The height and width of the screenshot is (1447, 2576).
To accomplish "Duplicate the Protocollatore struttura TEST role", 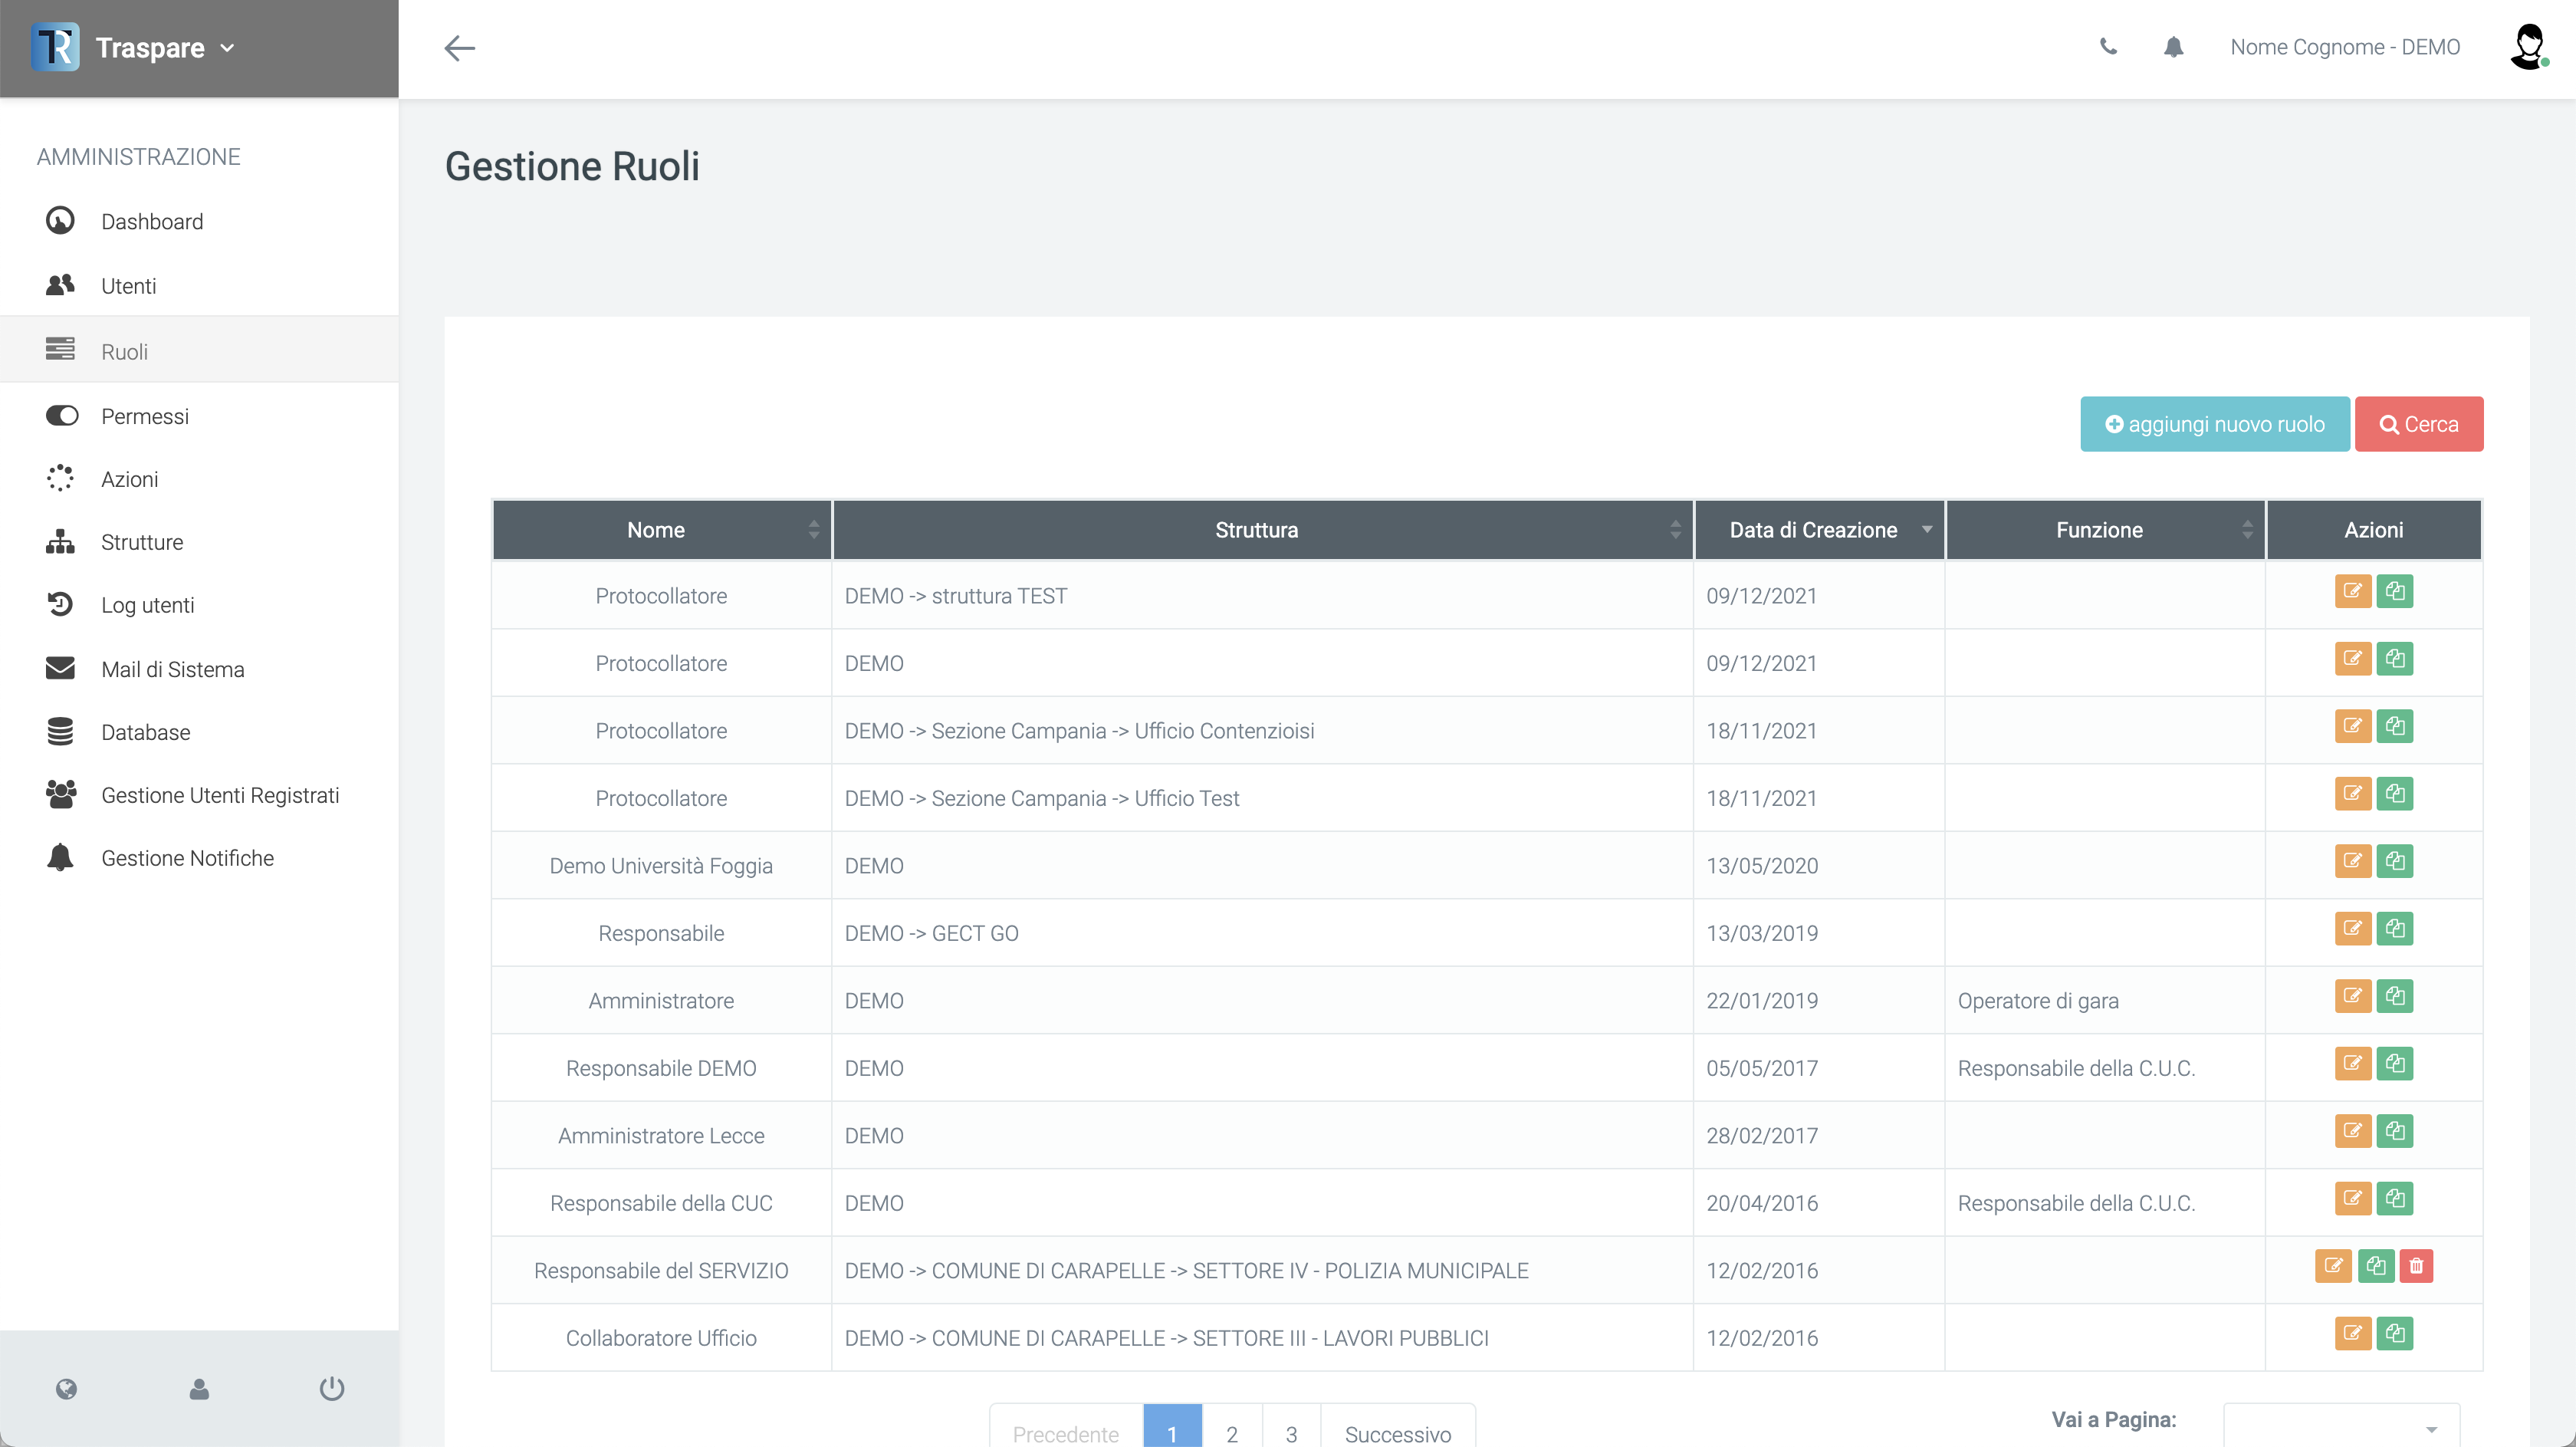I will 2394,591.
